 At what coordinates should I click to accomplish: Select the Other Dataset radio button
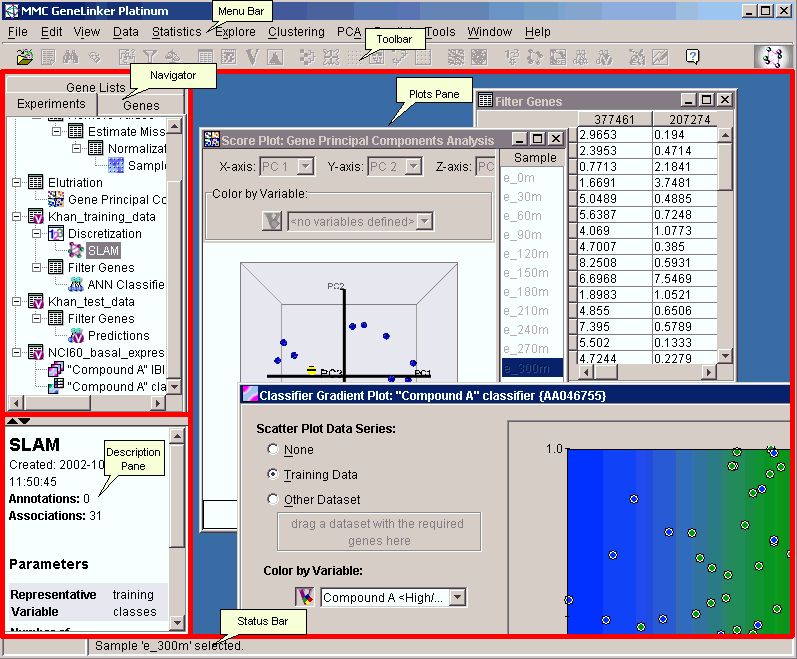(273, 499)
